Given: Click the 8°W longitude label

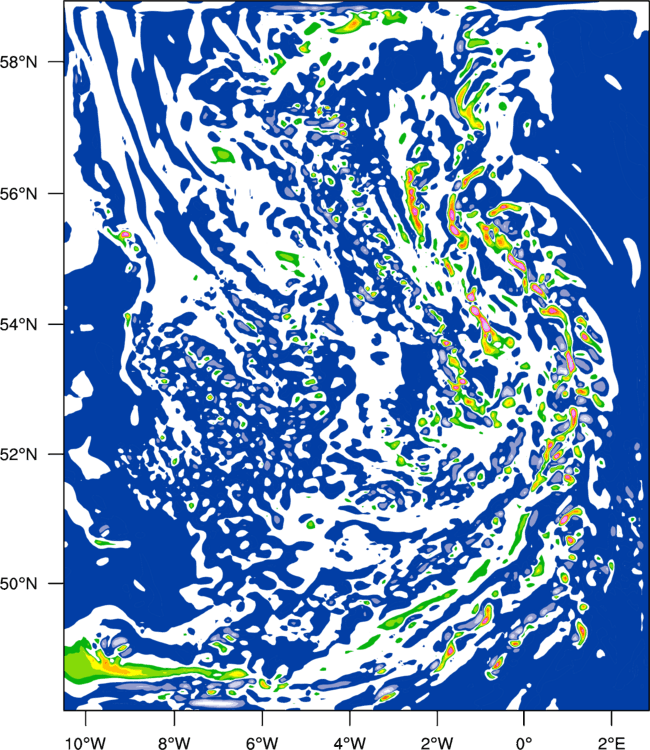Looking at the screenshot, I should [174, 743].
